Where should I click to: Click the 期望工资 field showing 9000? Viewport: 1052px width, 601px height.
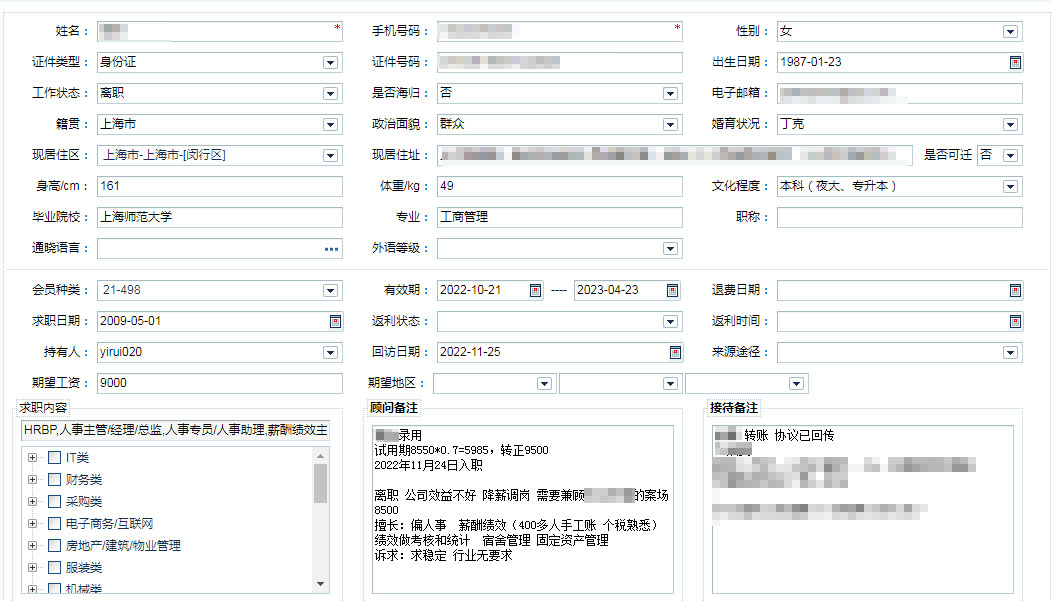[219, 383]
